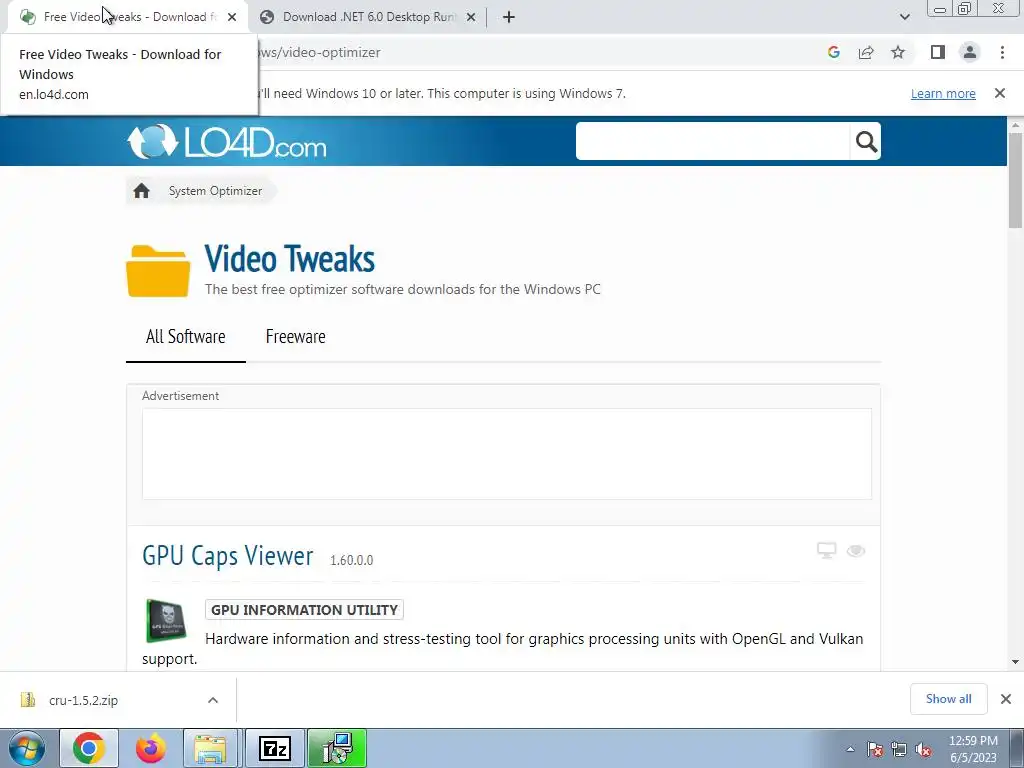Click the eye icon beside GPU Caps Viewer
This screenshot has height=768, width=1024.
(856, 551)
